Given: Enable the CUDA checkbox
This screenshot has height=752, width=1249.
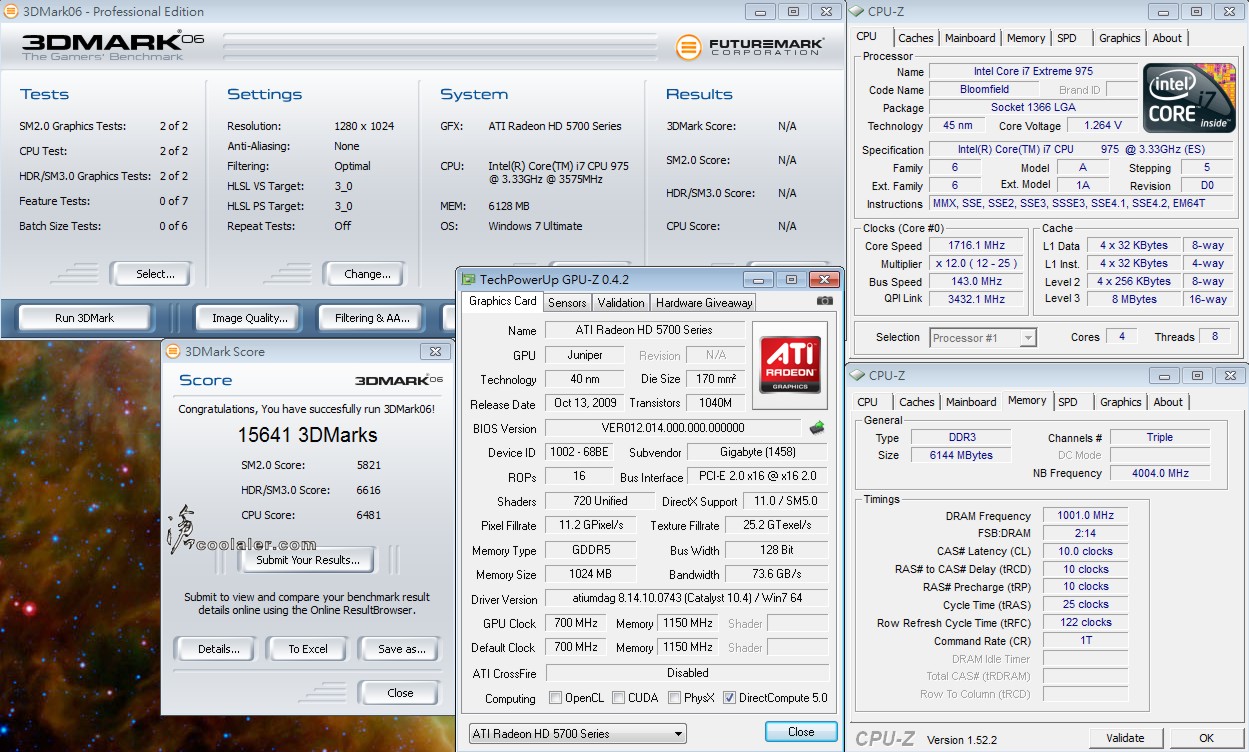Looking at the screenshot, I should [619, 698].
